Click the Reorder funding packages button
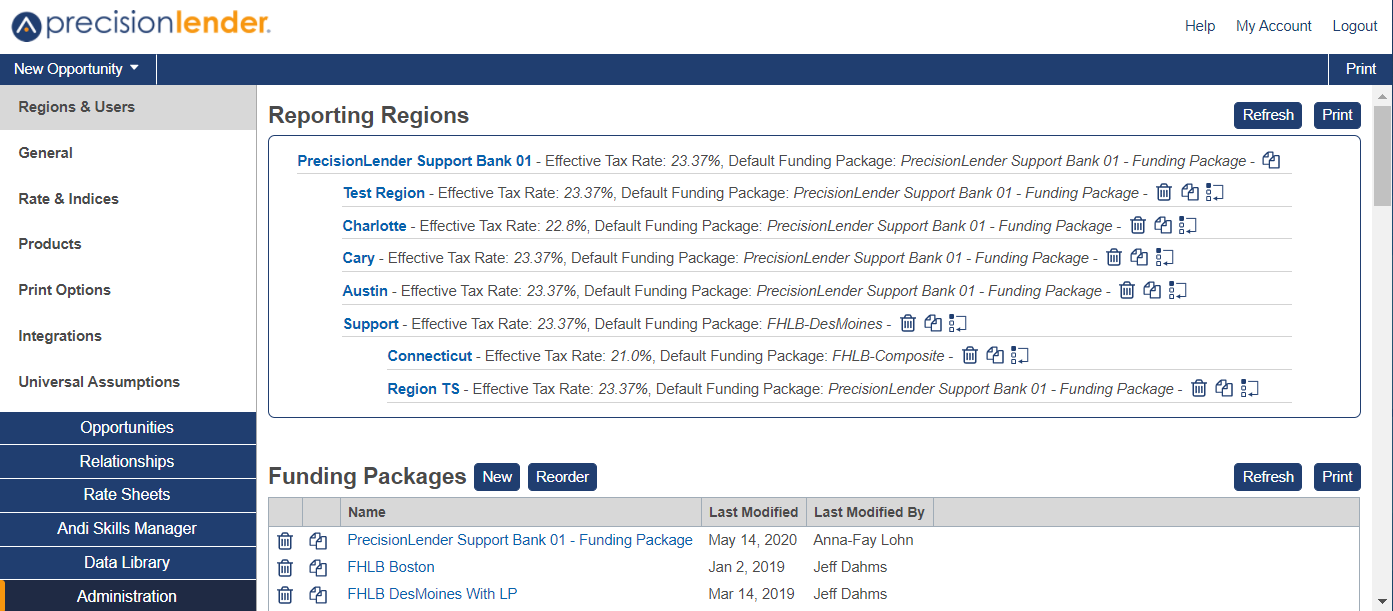This screenshot has width=1393, height=611. coord(562,477)
